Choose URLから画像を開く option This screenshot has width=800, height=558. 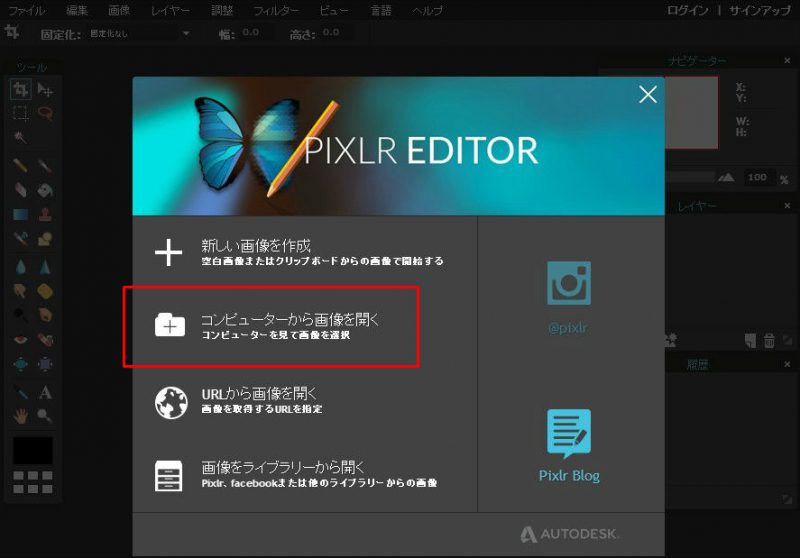click(x=239, y=400)
